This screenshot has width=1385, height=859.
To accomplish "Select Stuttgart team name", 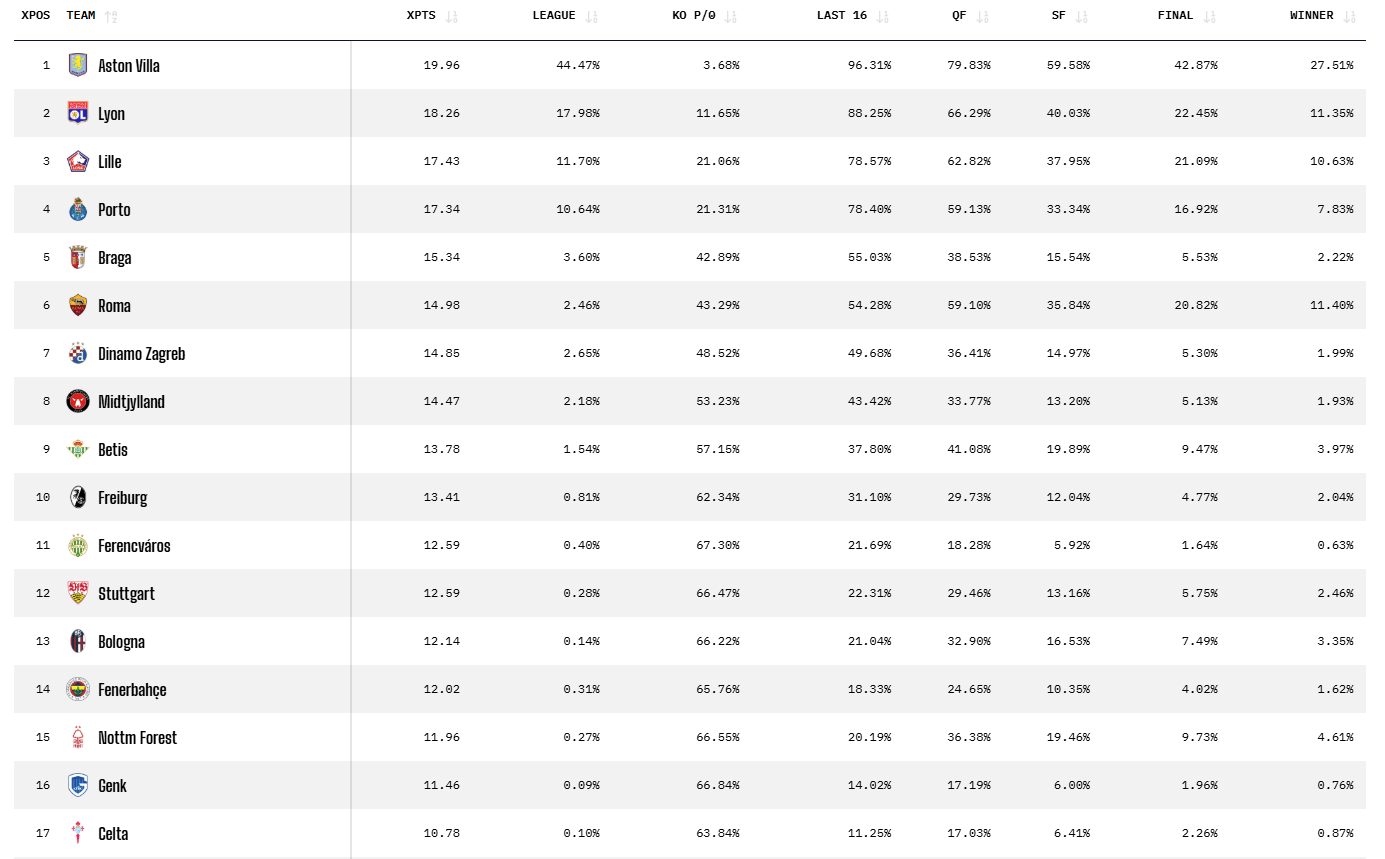I will tap(126, 594).
